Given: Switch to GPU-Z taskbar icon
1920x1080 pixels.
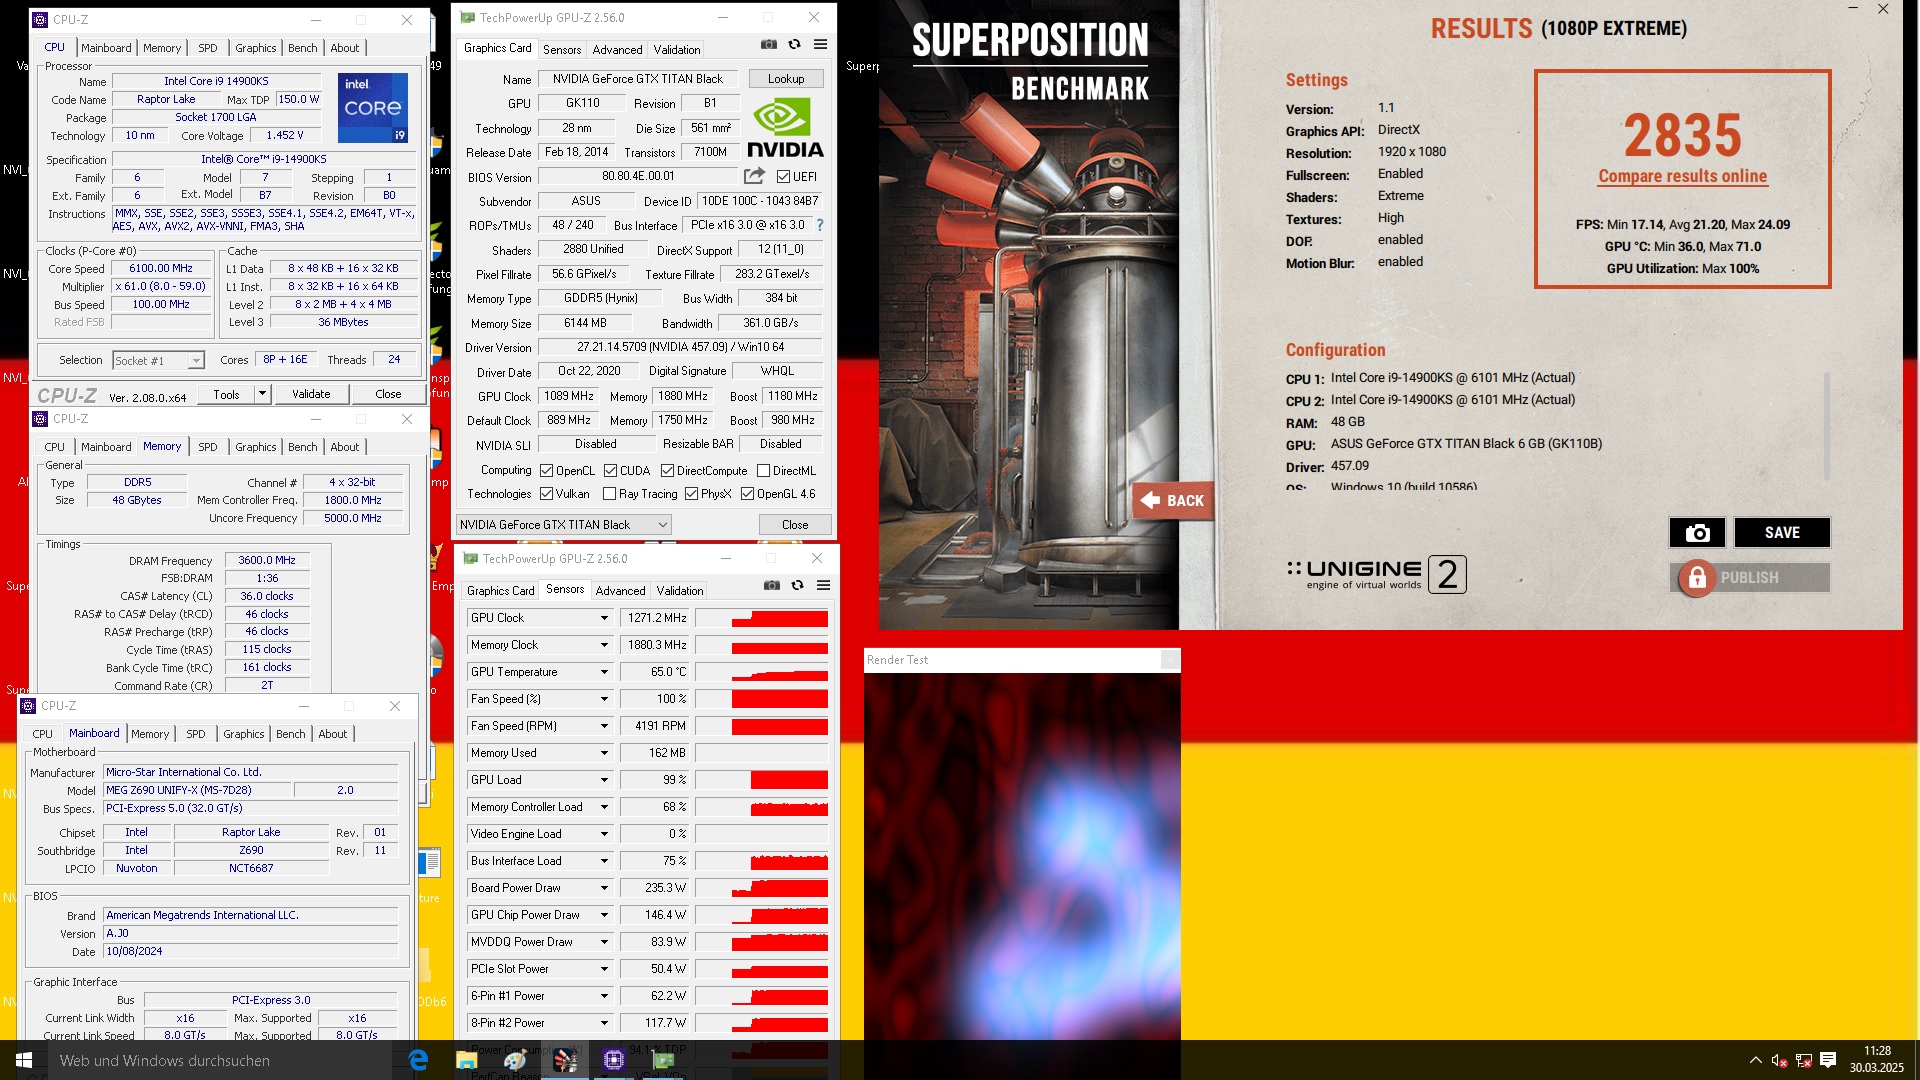Looking at the screenshot, I should 663,1060.
